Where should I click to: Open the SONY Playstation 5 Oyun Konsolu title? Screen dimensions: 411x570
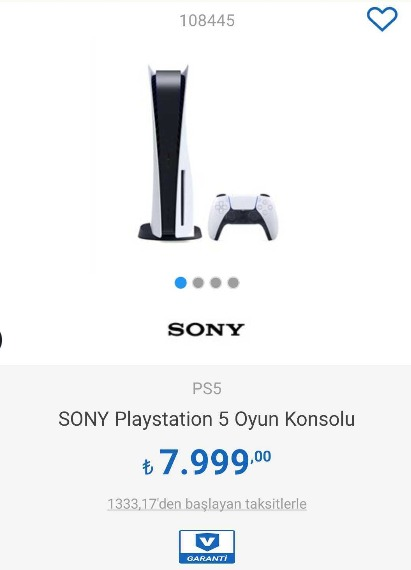point(206,419)
